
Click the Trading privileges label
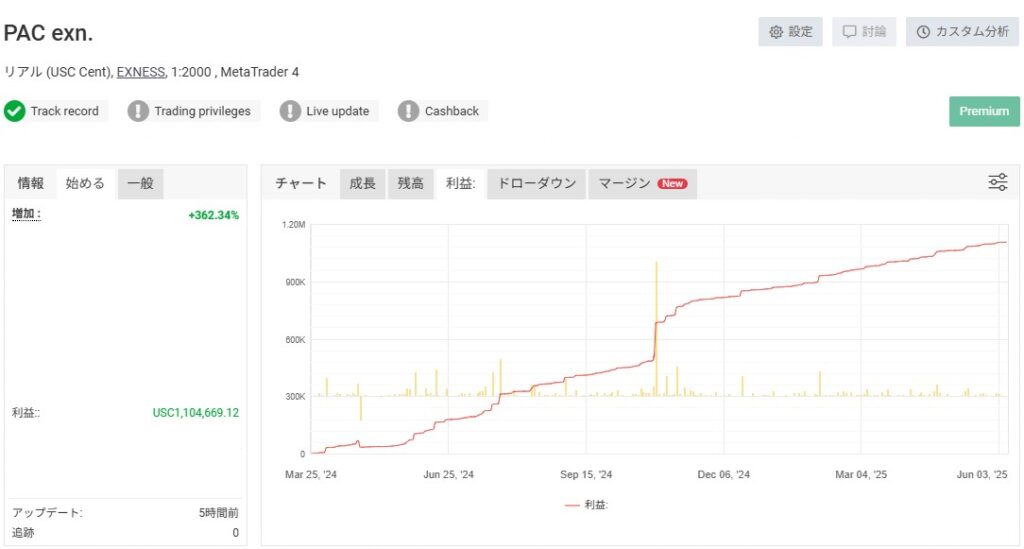[x=202, y=111]
